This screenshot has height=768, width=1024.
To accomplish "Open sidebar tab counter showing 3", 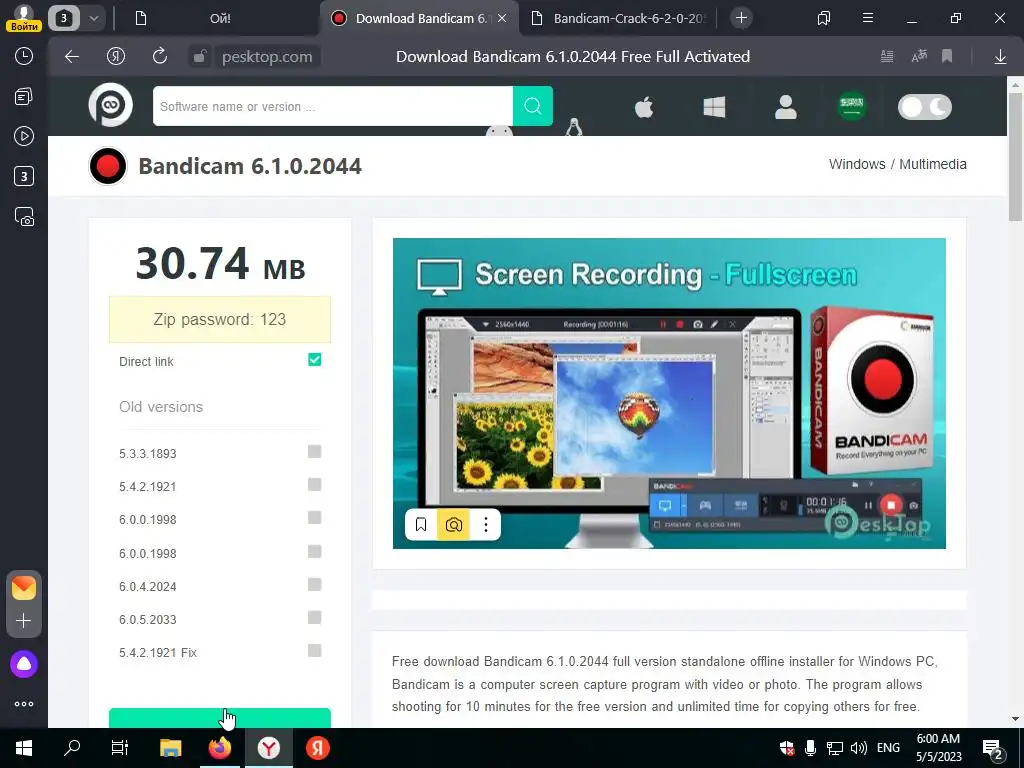I will click(x=24, y=176).
